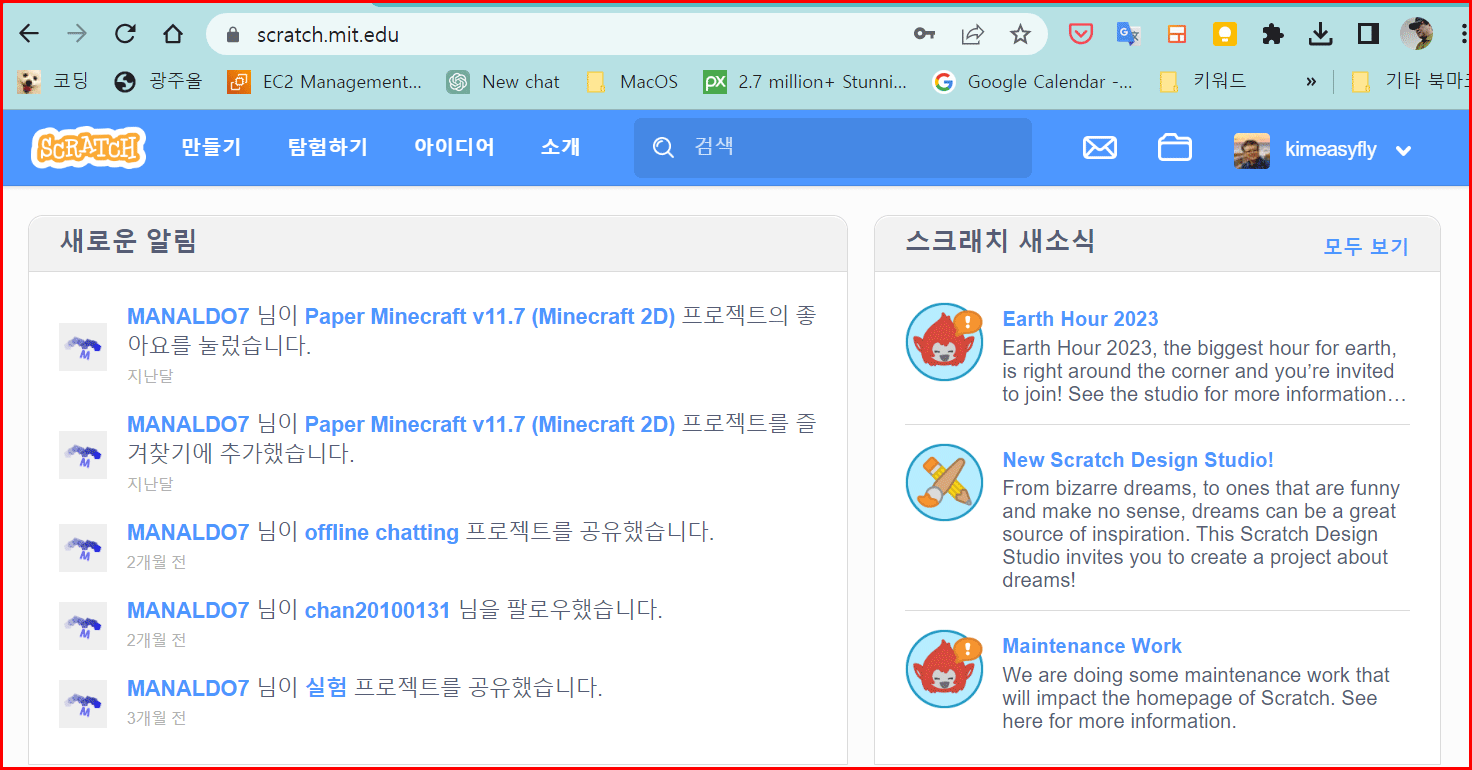Viewport: 1472px width, 770px height.
Task: Click the 3개월 전 timestamp
Action: pos(157,718)
